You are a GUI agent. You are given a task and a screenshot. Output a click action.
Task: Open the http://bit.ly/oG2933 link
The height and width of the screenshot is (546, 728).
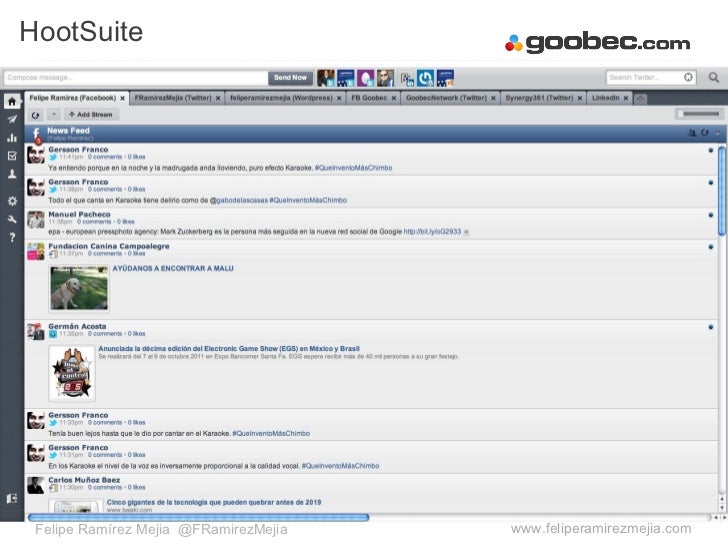click(432, 231)
